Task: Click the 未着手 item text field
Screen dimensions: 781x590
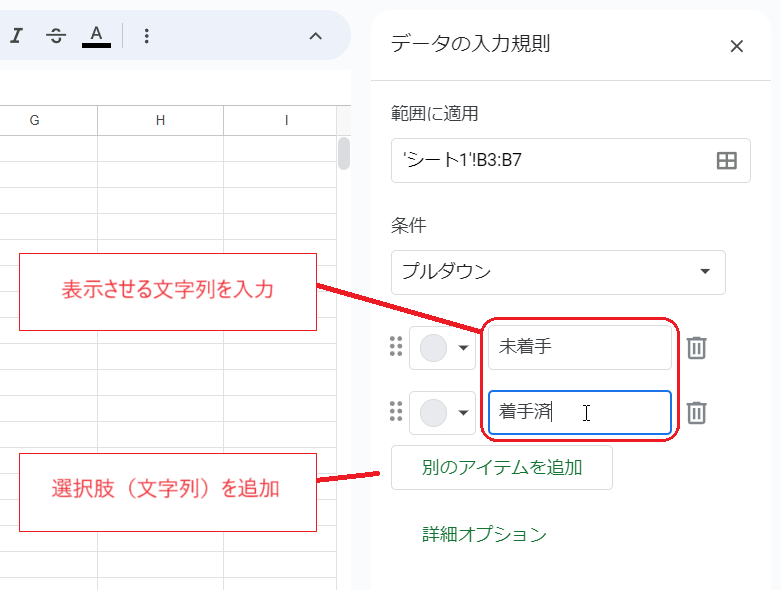Action: click(580, 347)
